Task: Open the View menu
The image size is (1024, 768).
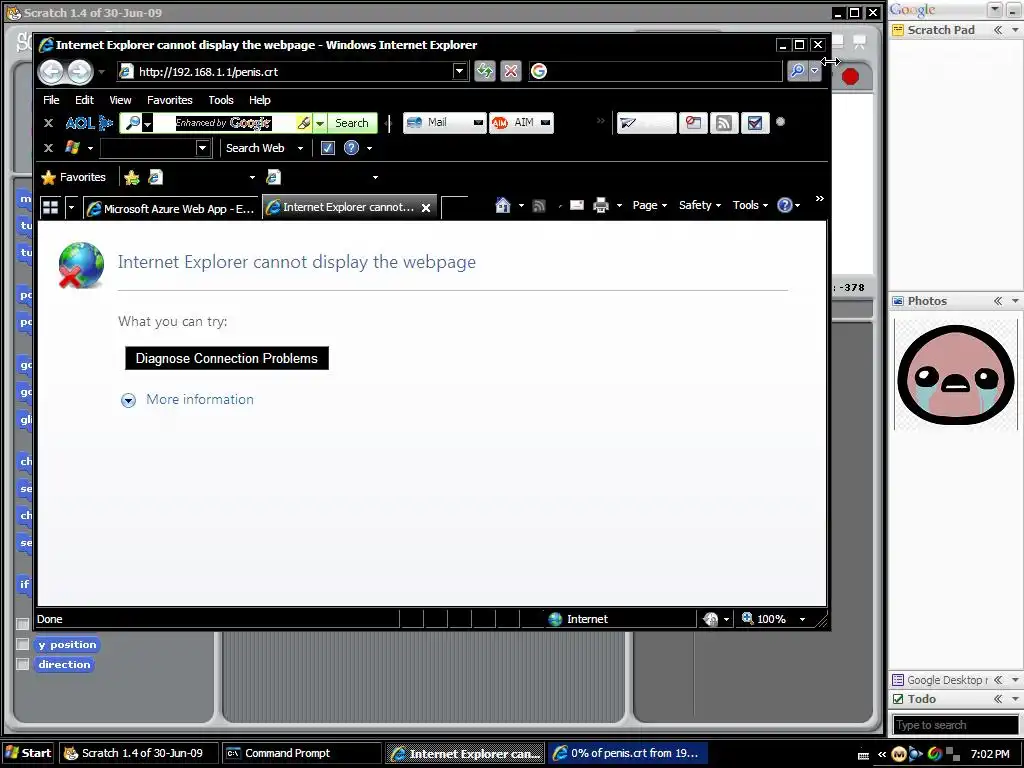Action: click(120, 100)
